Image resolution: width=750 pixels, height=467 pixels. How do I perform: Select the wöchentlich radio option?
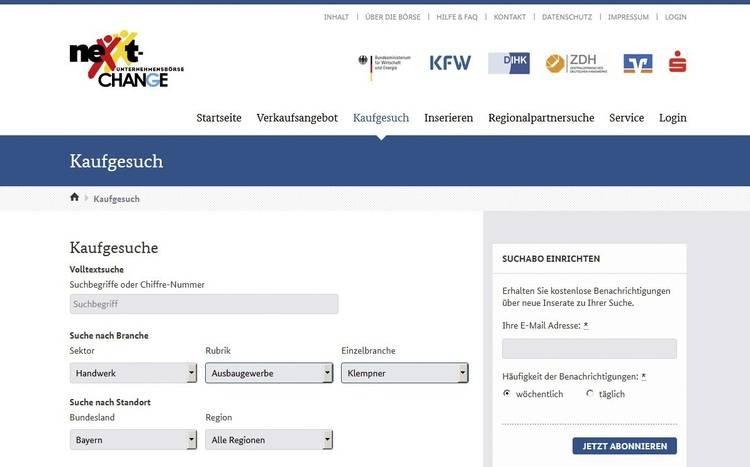[x=507, y=394]
